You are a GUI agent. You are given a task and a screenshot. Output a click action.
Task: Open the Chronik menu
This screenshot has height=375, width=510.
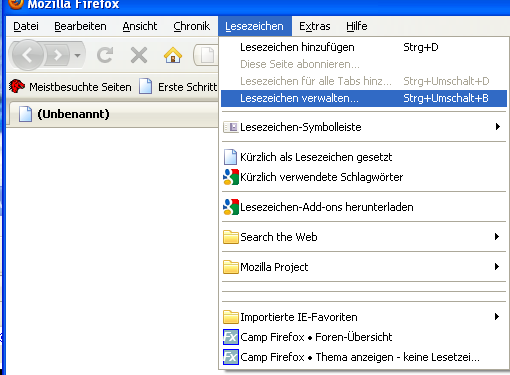pyautogui.click(x=192, y=26)
